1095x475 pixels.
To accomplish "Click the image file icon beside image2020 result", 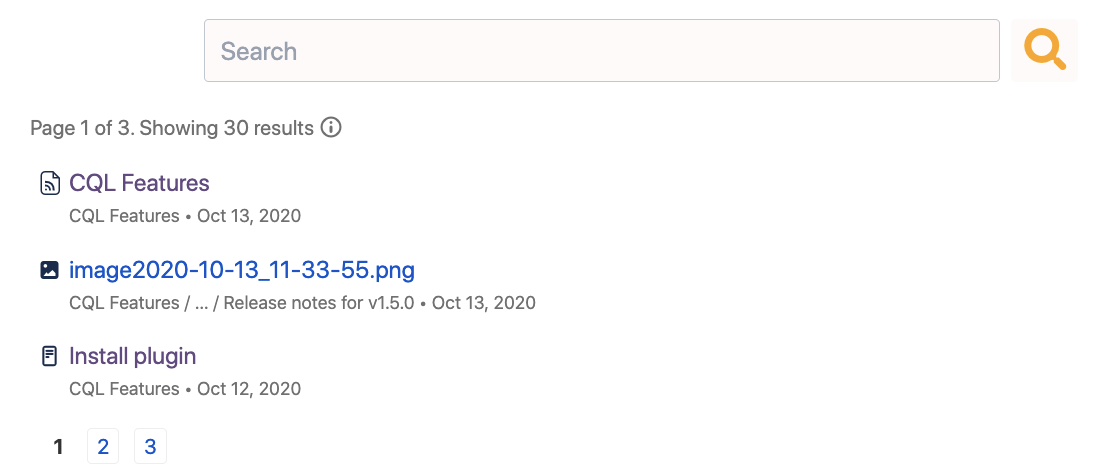I will coord(49,270).
